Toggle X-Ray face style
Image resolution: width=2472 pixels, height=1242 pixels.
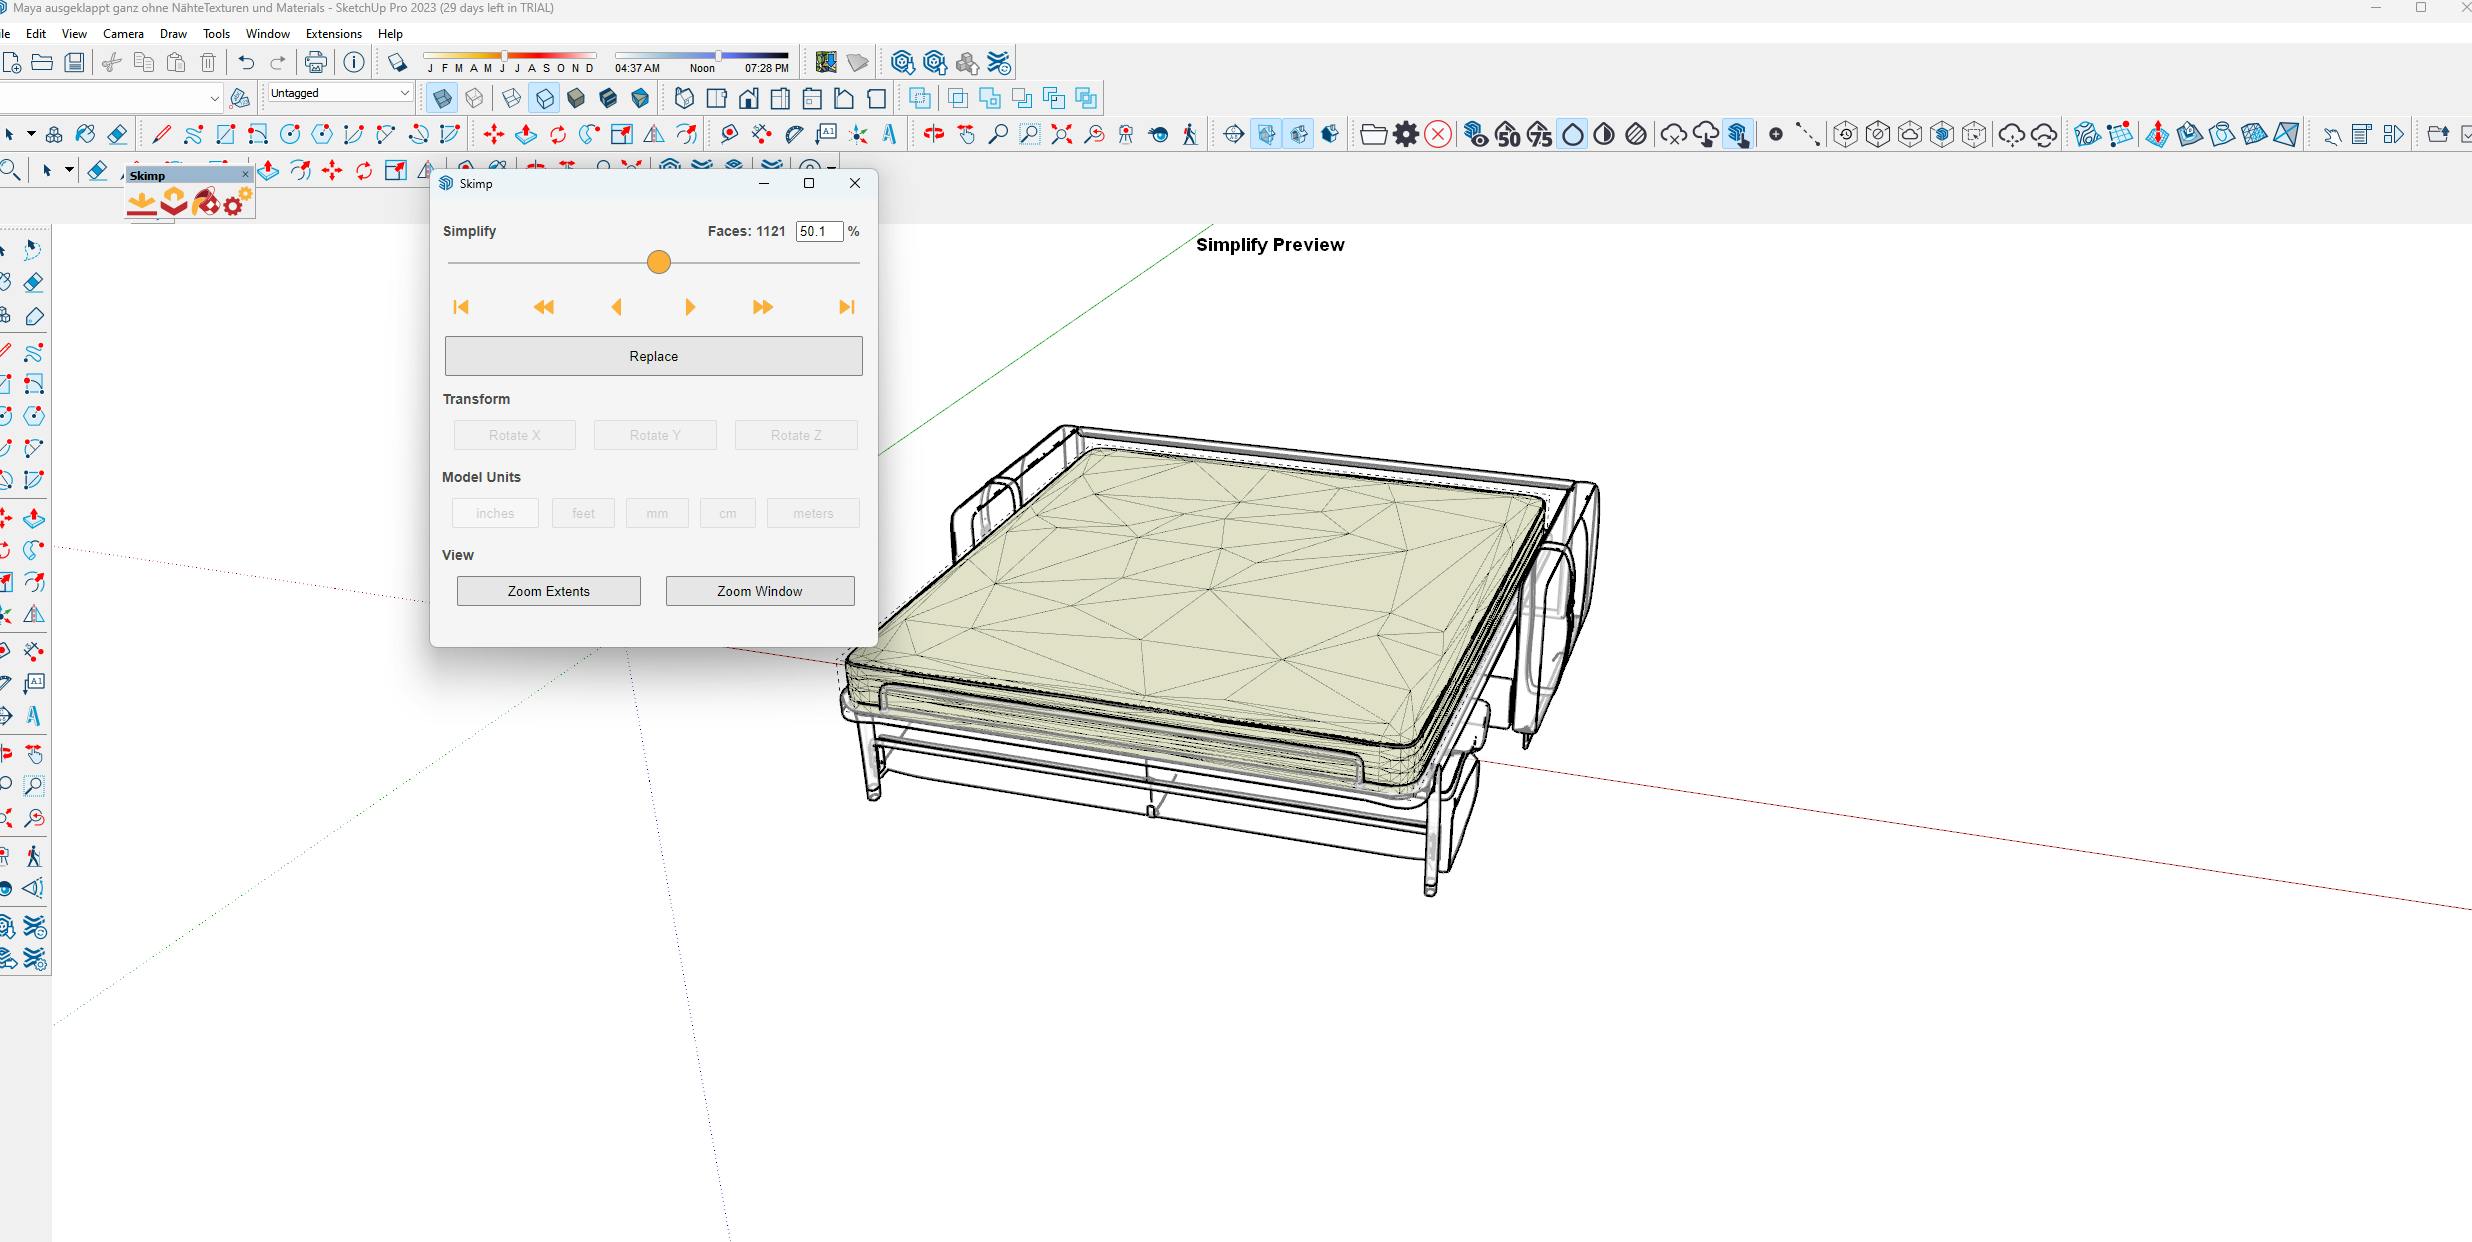[x=442, y=98]
